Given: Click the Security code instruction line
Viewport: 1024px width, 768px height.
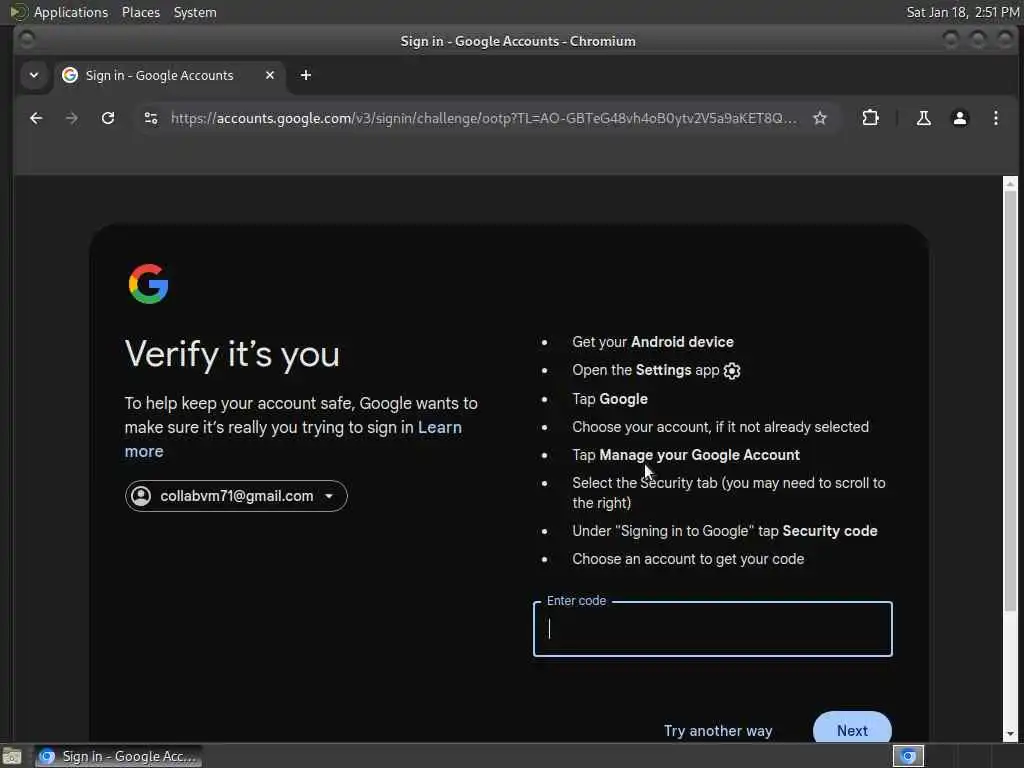Looking at the screenshot, I should pyautogui.click(x=724, y=531).
